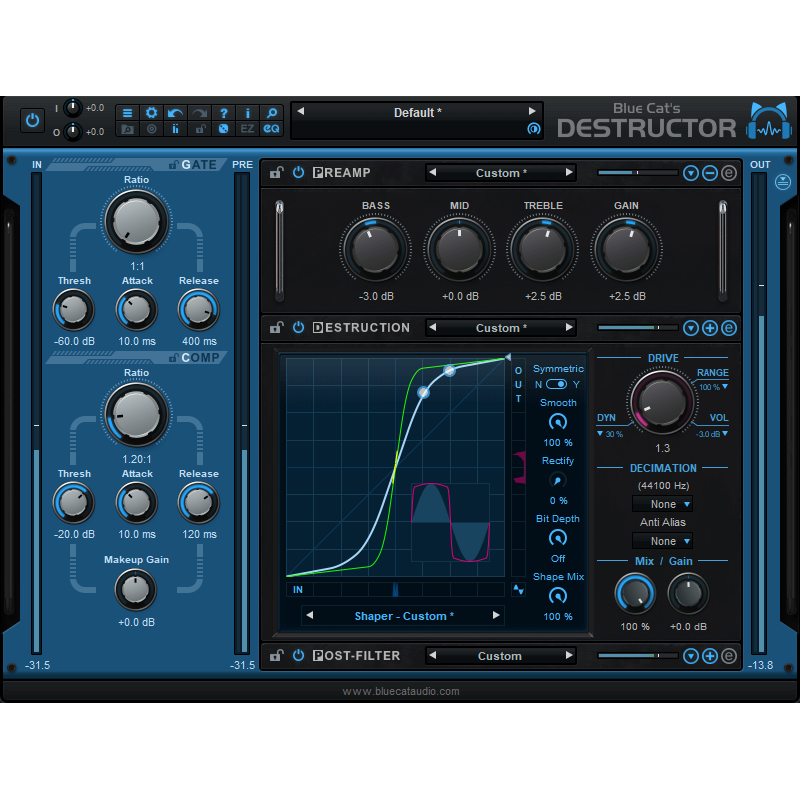
Task: Click the Default preset name field
Action: tap(417, 112)
